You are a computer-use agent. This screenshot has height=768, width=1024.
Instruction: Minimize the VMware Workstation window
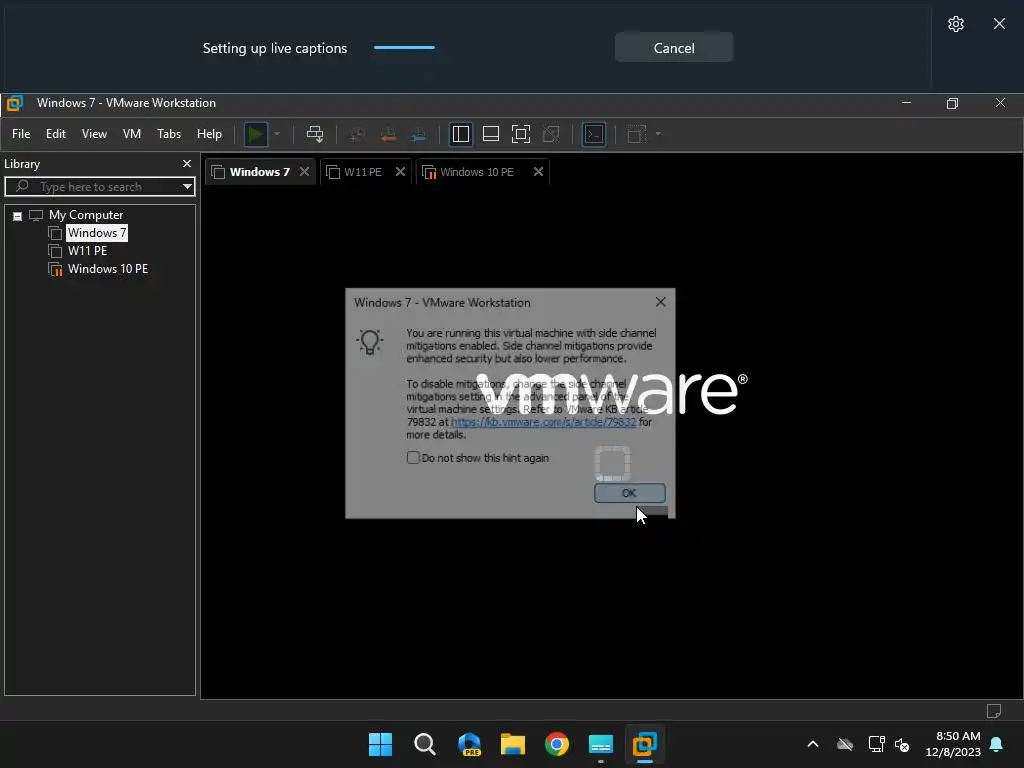point(906,103)
